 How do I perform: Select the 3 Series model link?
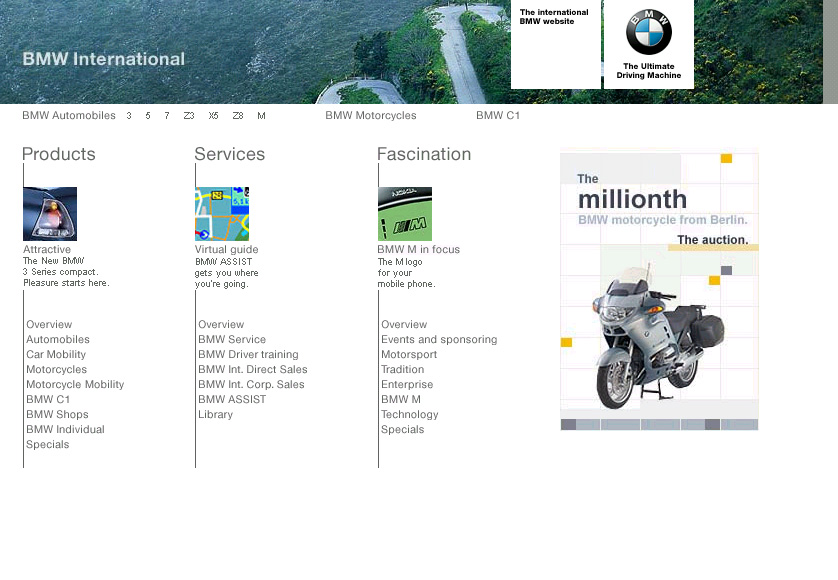click(x=129, y=116)
